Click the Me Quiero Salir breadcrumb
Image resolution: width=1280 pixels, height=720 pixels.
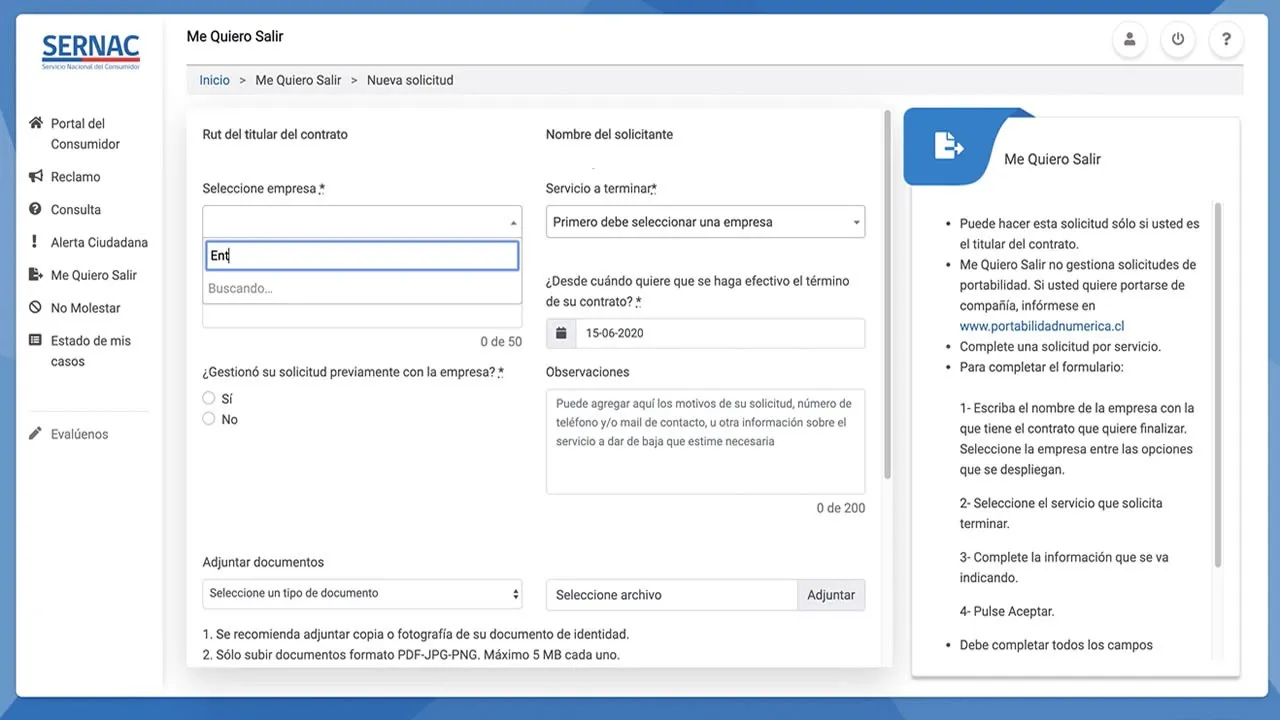coord(298,80)
